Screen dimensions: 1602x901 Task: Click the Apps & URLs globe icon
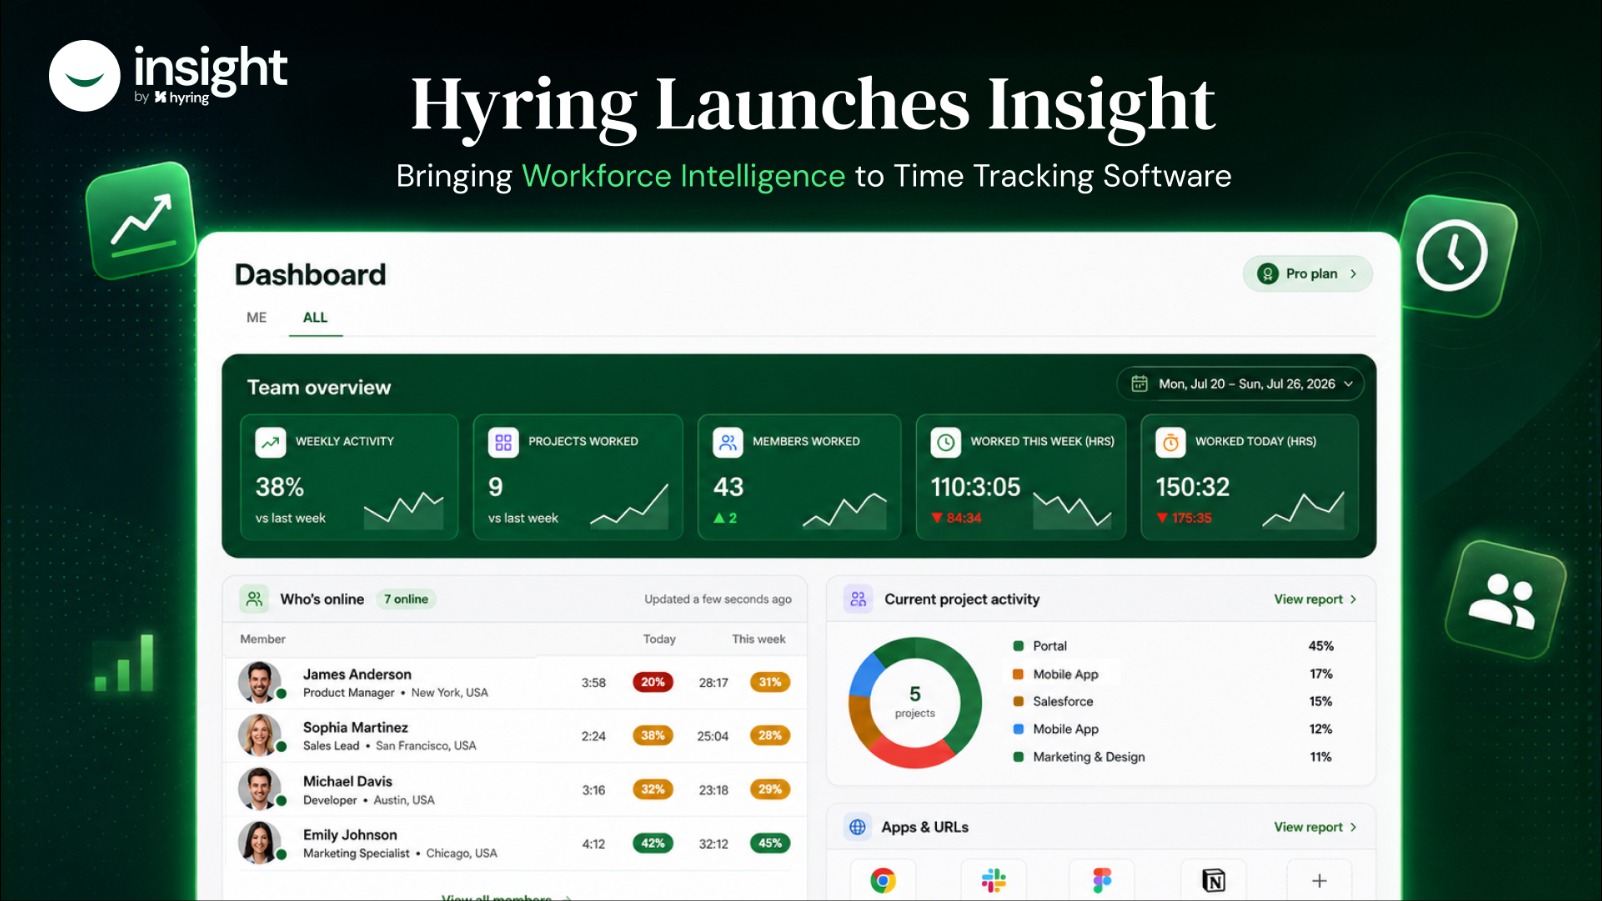click(858, 827)
